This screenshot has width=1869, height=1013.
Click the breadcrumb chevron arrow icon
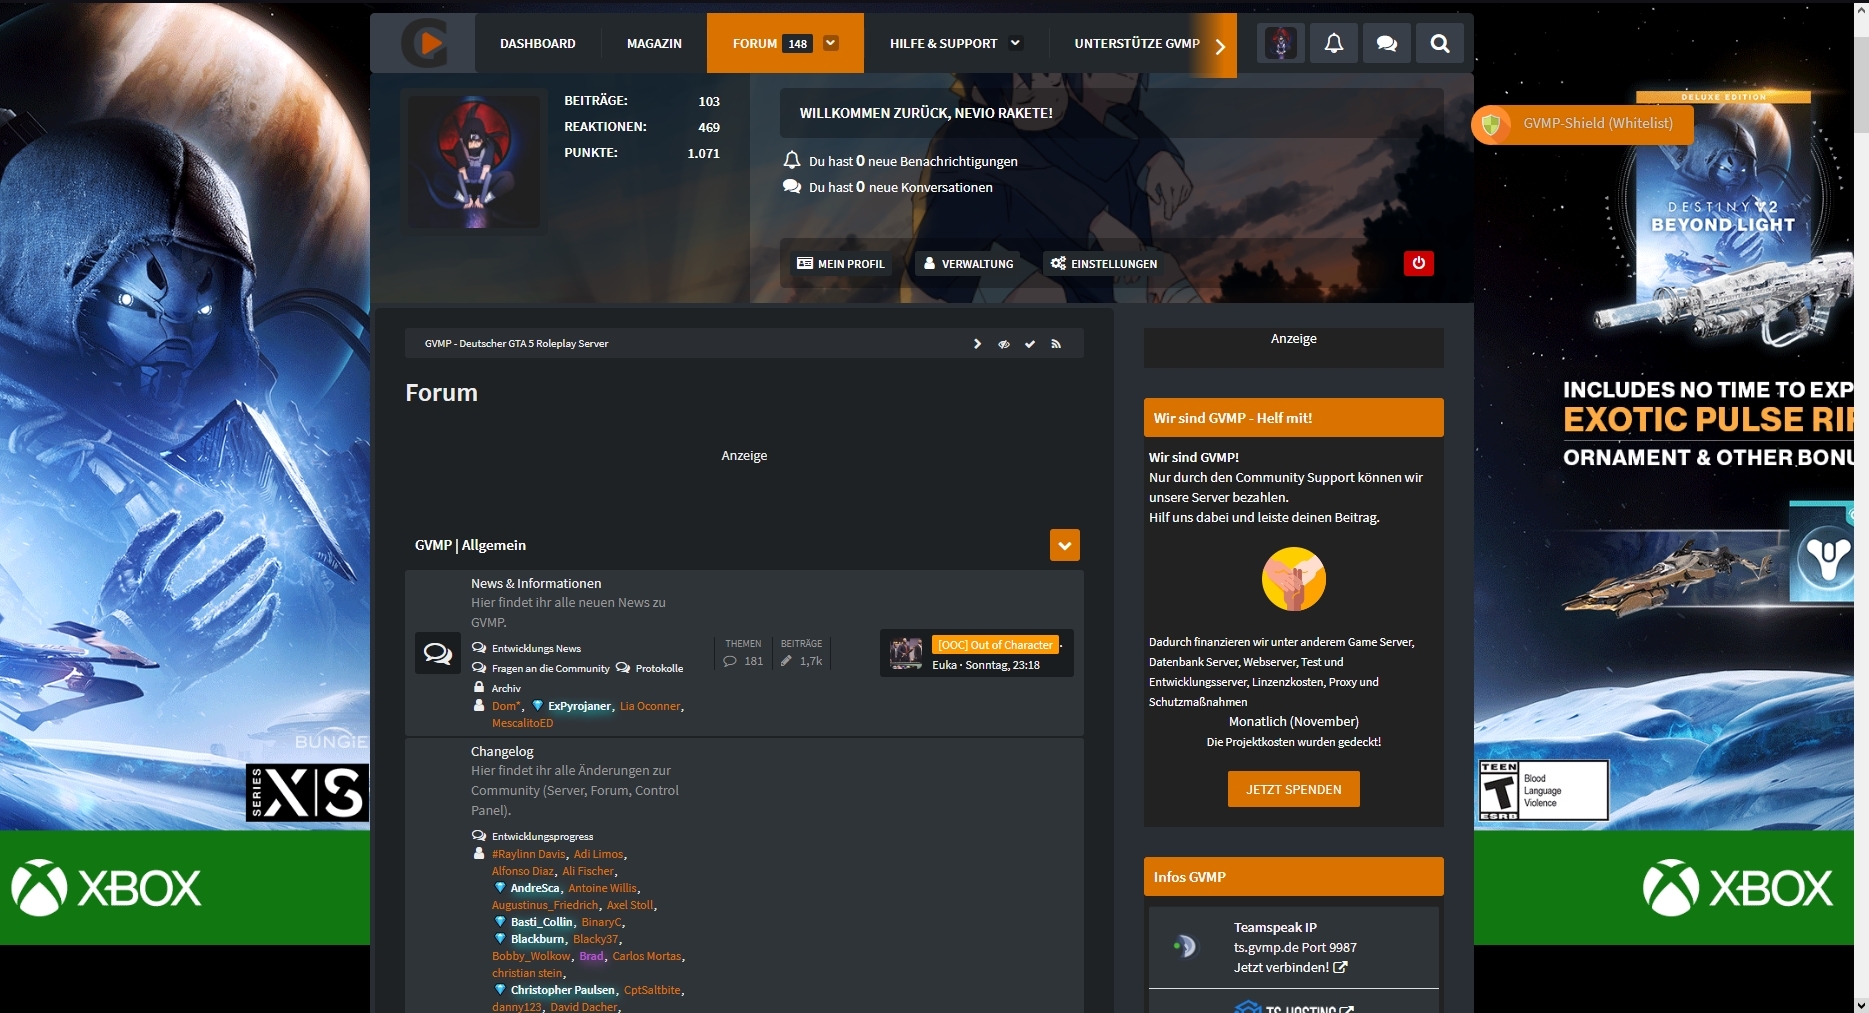point(977,344)
